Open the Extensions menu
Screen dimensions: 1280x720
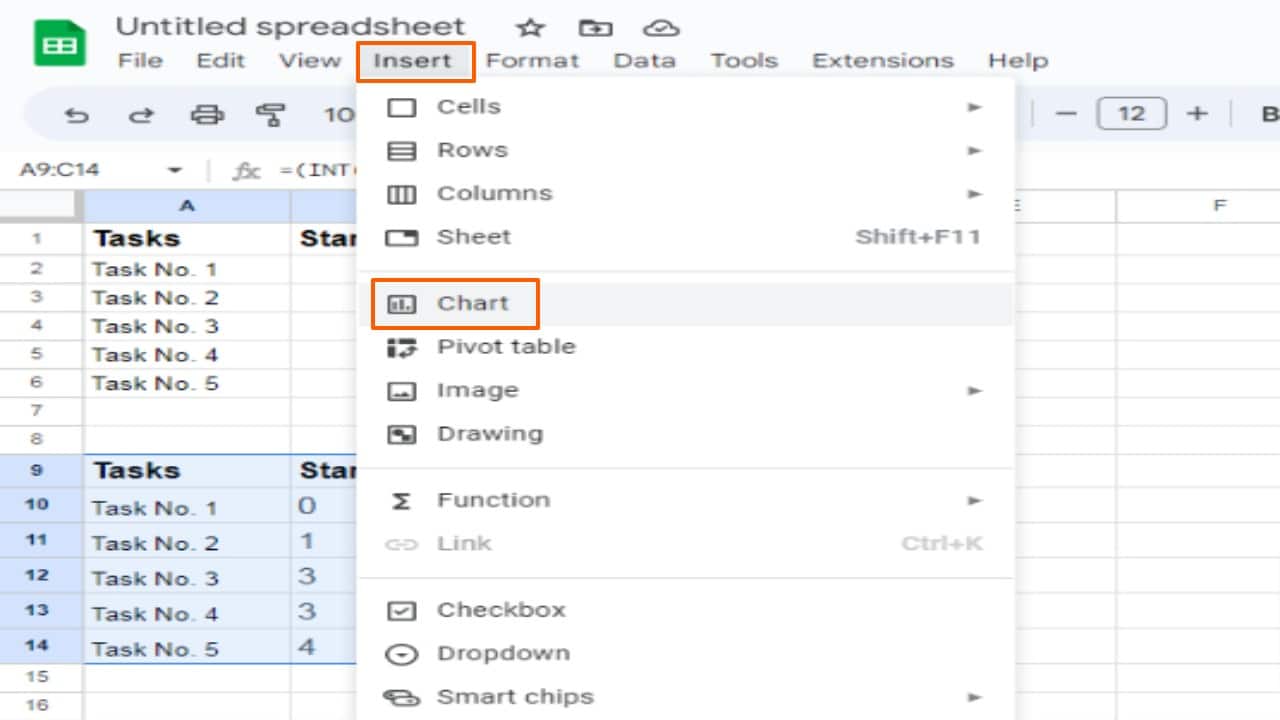pos(882,60)
